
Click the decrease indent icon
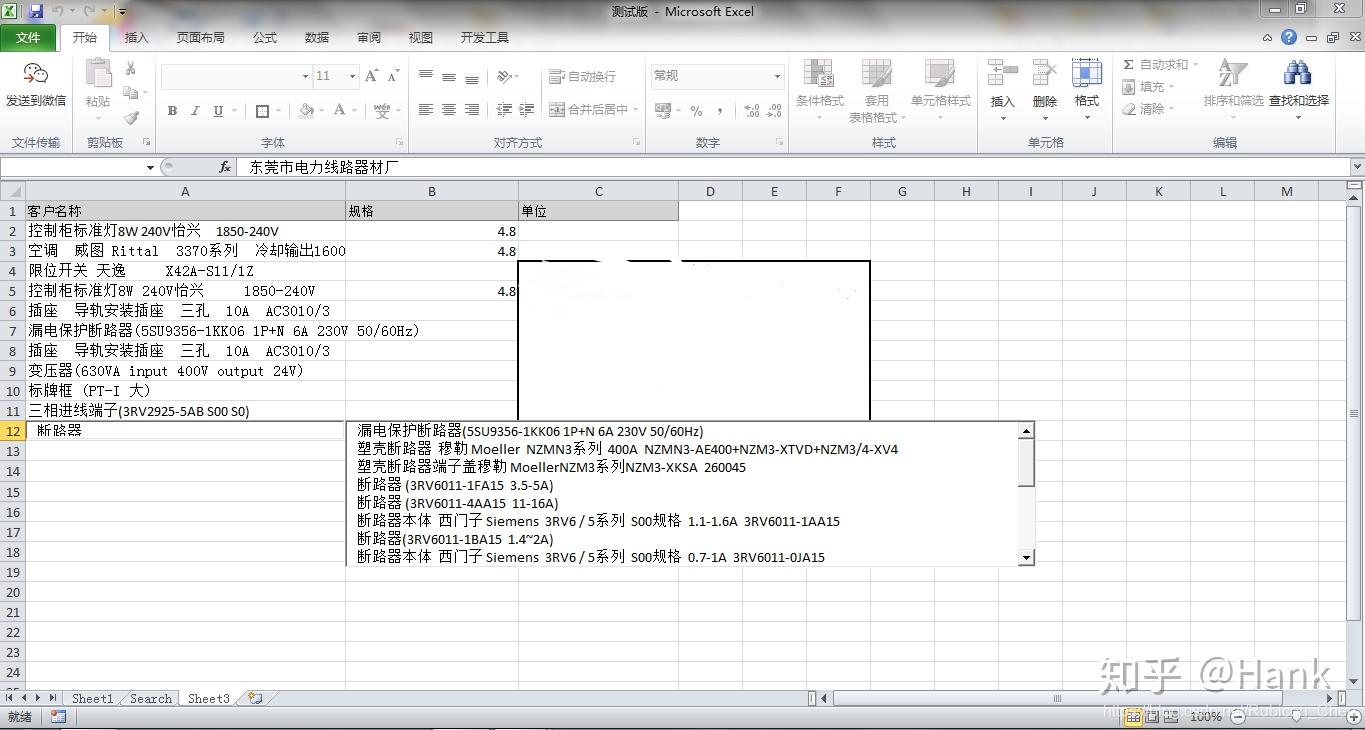click(504, 110)
